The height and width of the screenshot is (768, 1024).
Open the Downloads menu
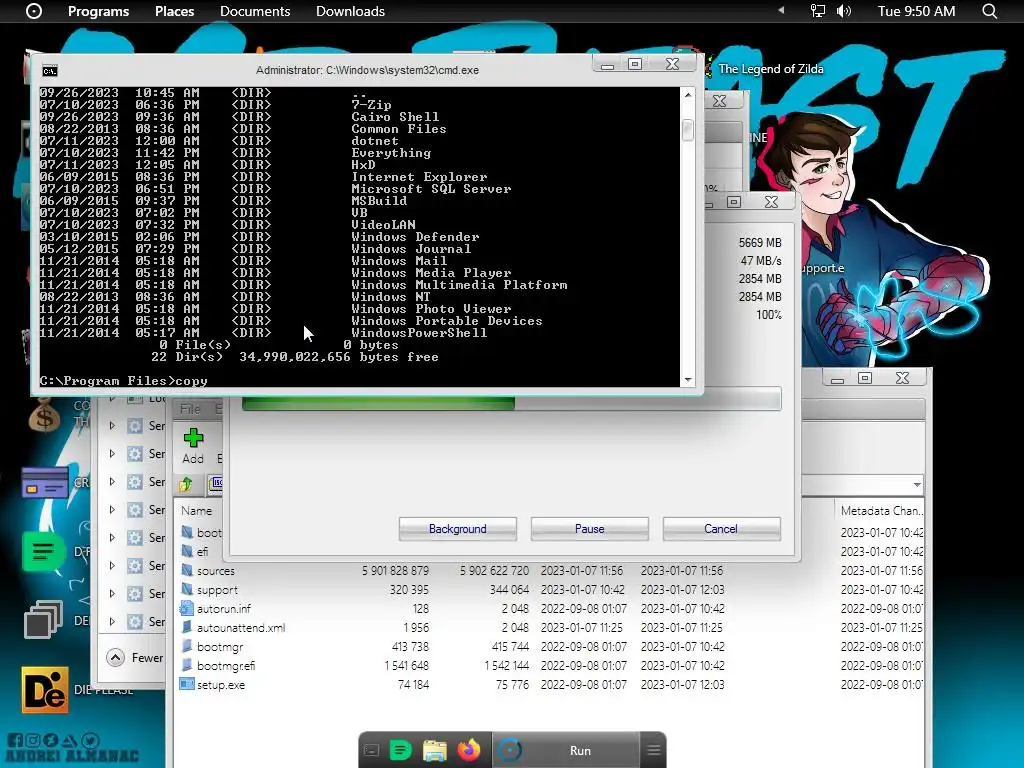[x=350, y=11]
